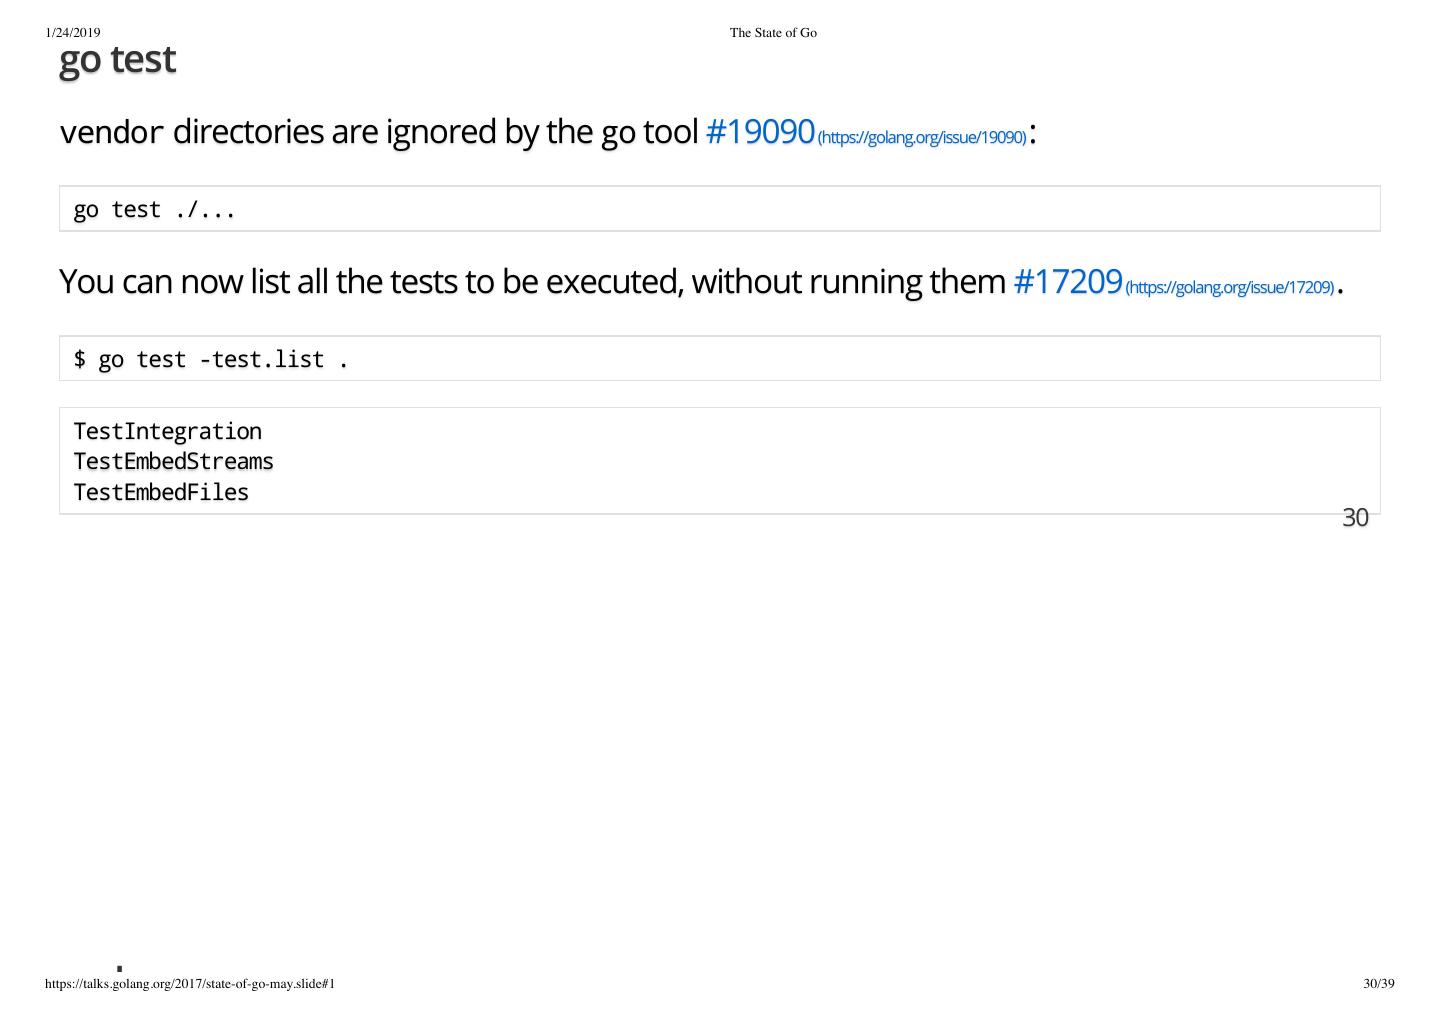Click the golang.org/issue/19090 URL text
Viewport: 1440px width, 1018px height.
pyautogui.click(x=922, y=137)
